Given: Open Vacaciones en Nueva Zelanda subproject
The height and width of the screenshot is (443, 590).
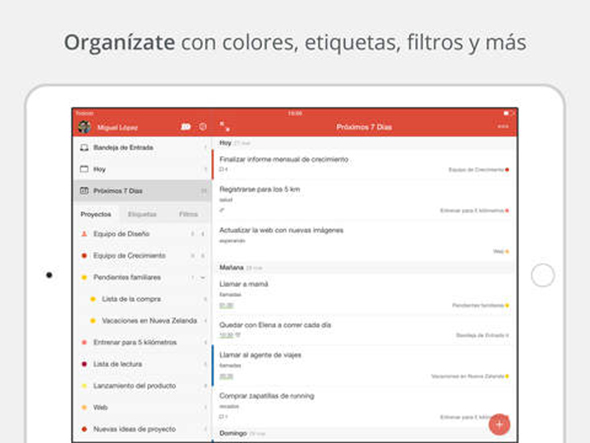Looking at the screenshot, I should coord(142,321).
